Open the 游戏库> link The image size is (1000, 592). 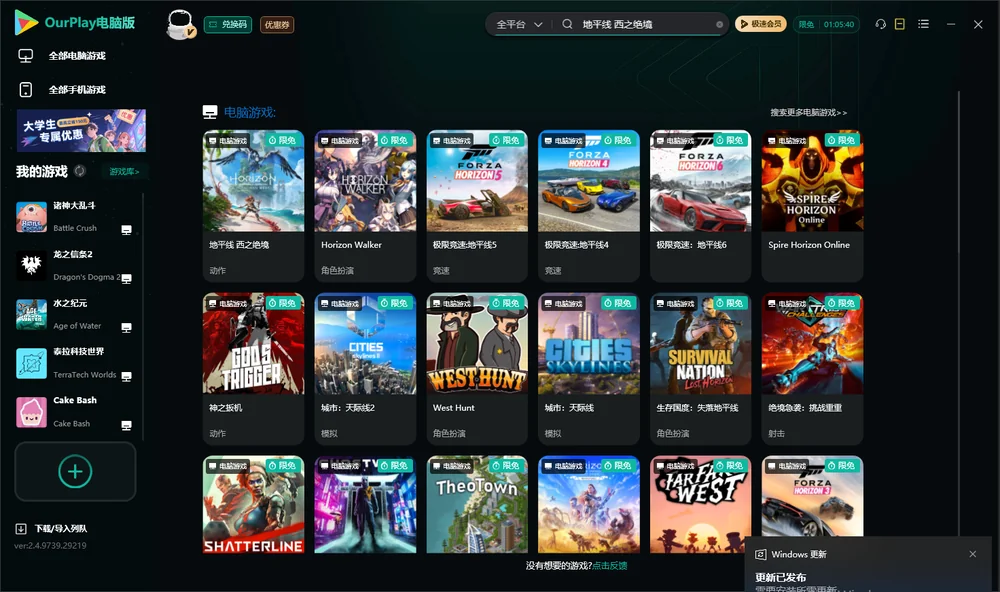(x=124, y=171)
